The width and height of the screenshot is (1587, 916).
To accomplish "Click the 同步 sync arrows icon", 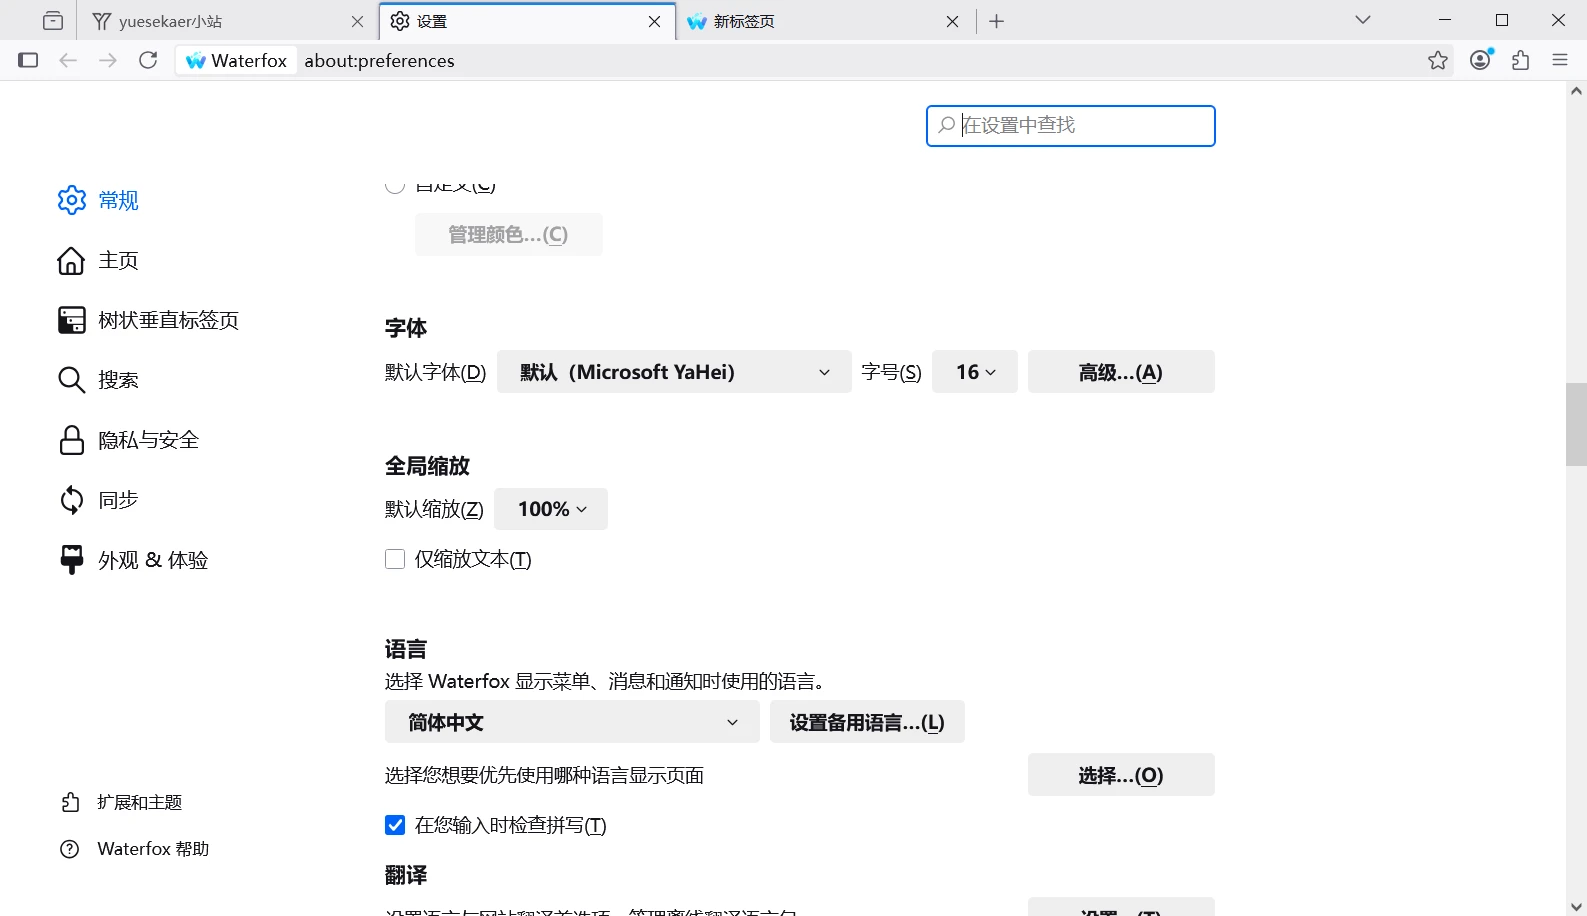I will [72, 500].
